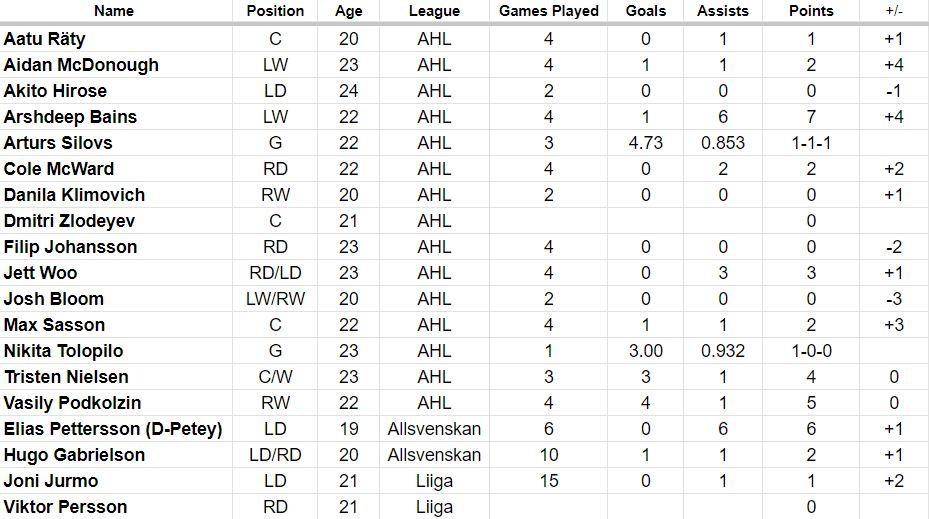
Task: Click Joni Jurmo's Liiga league cell
Action: [x=434, y=481]
